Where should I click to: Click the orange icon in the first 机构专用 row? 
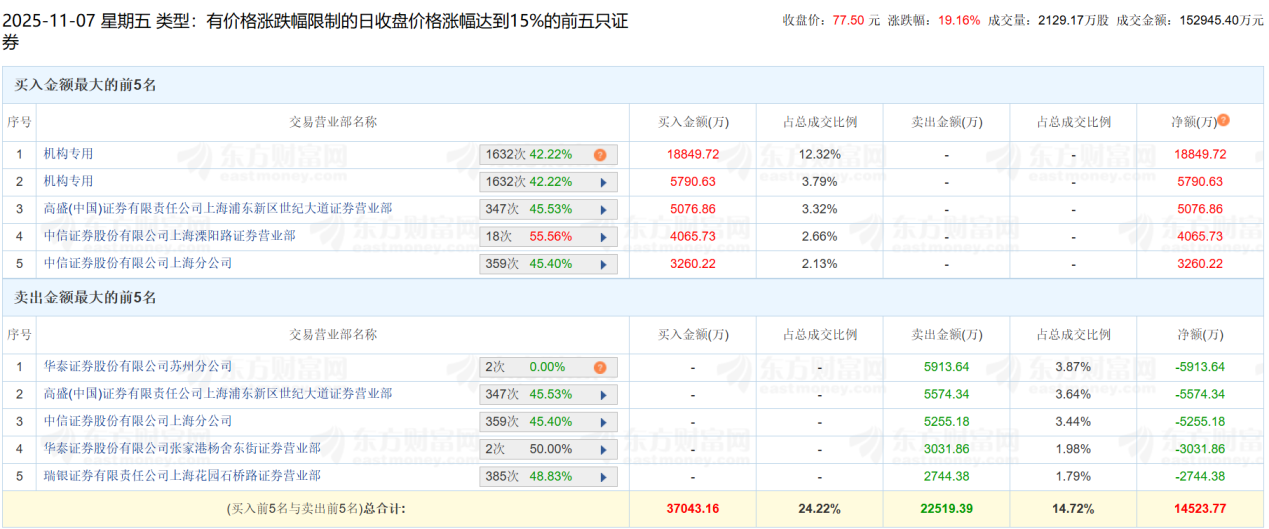coord(600,155)
